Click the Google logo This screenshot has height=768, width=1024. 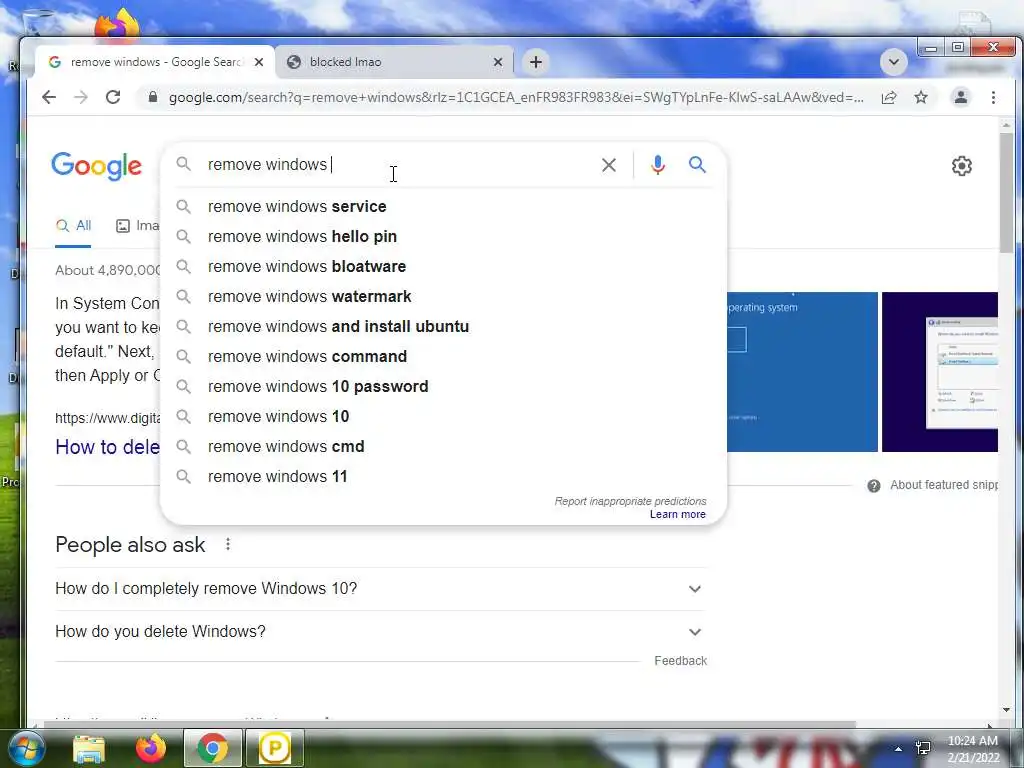[x=97, y=166]
